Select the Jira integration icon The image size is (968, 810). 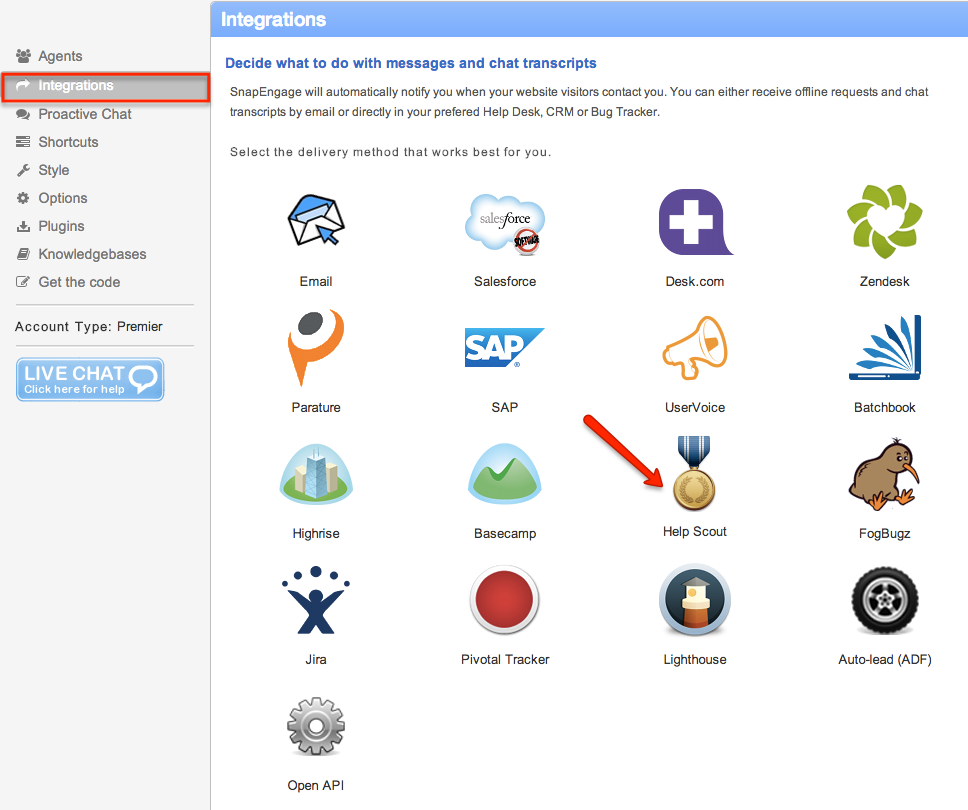click(316, 600)
